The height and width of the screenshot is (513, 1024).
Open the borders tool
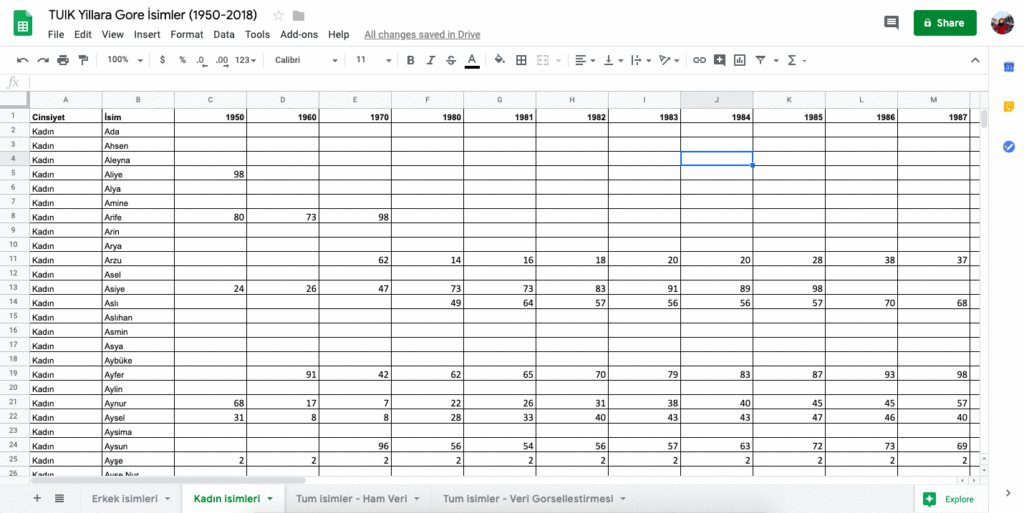[521, 60]
